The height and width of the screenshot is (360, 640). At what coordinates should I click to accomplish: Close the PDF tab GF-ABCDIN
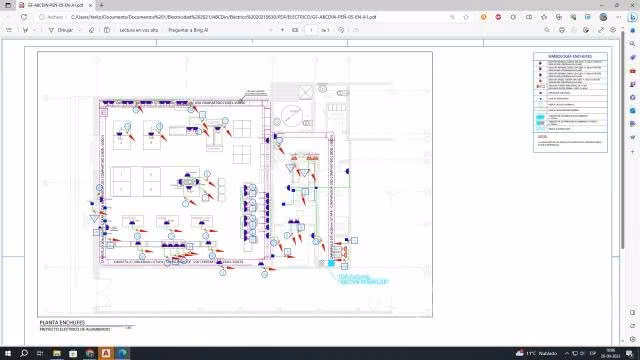coord(90,5)
